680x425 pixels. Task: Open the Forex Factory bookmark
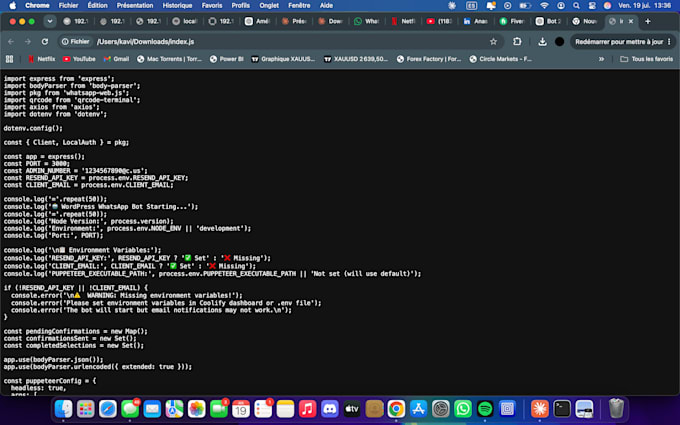point(429,59)
